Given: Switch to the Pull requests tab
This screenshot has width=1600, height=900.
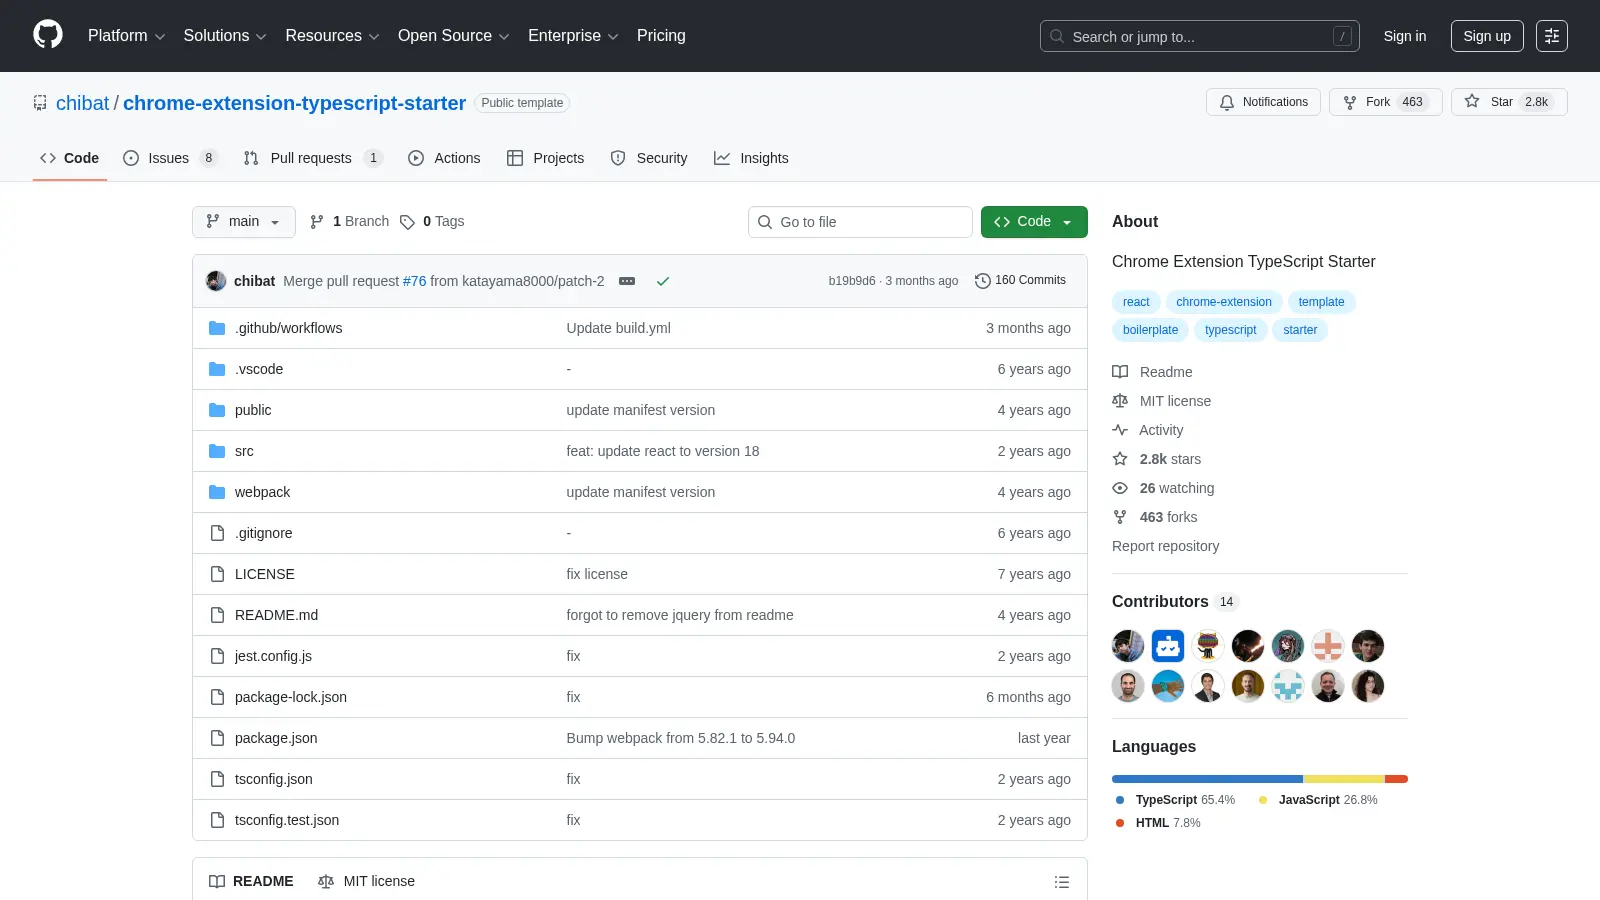Looking at the screenshot, I should [313, 158].
